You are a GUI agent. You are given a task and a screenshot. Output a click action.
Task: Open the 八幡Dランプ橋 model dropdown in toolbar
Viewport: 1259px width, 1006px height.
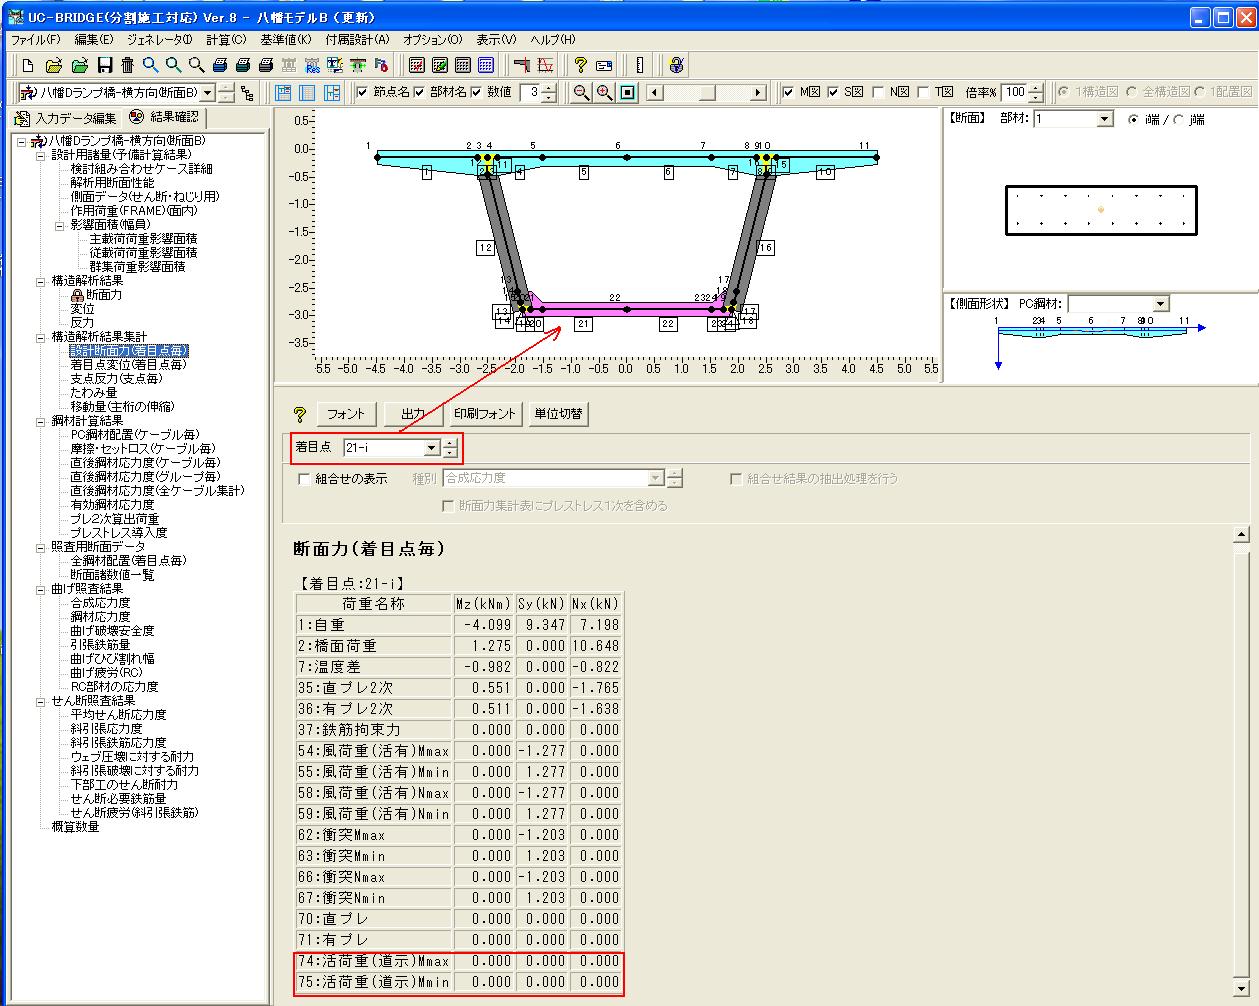point(207,93)
